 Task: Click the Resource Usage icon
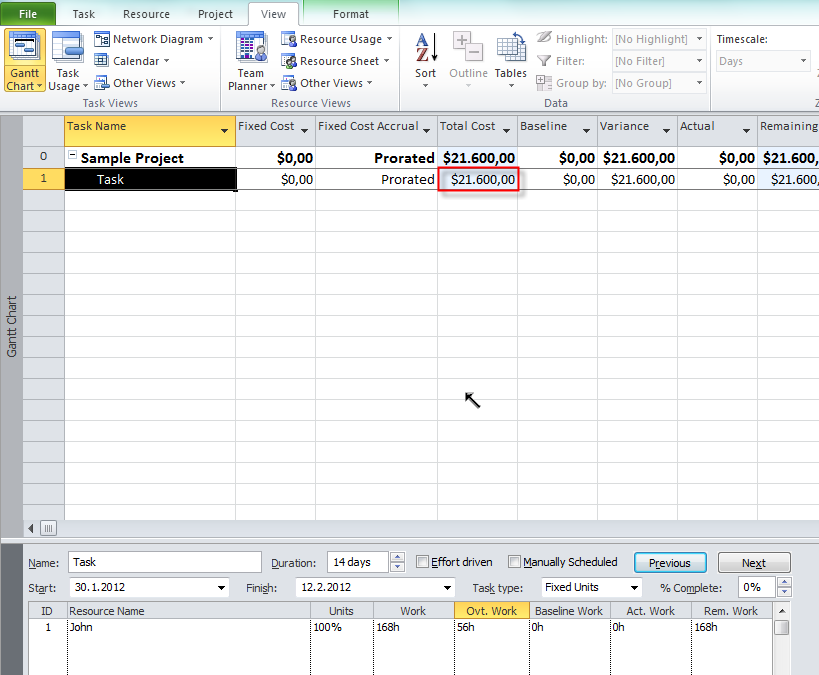pos(289,39)
